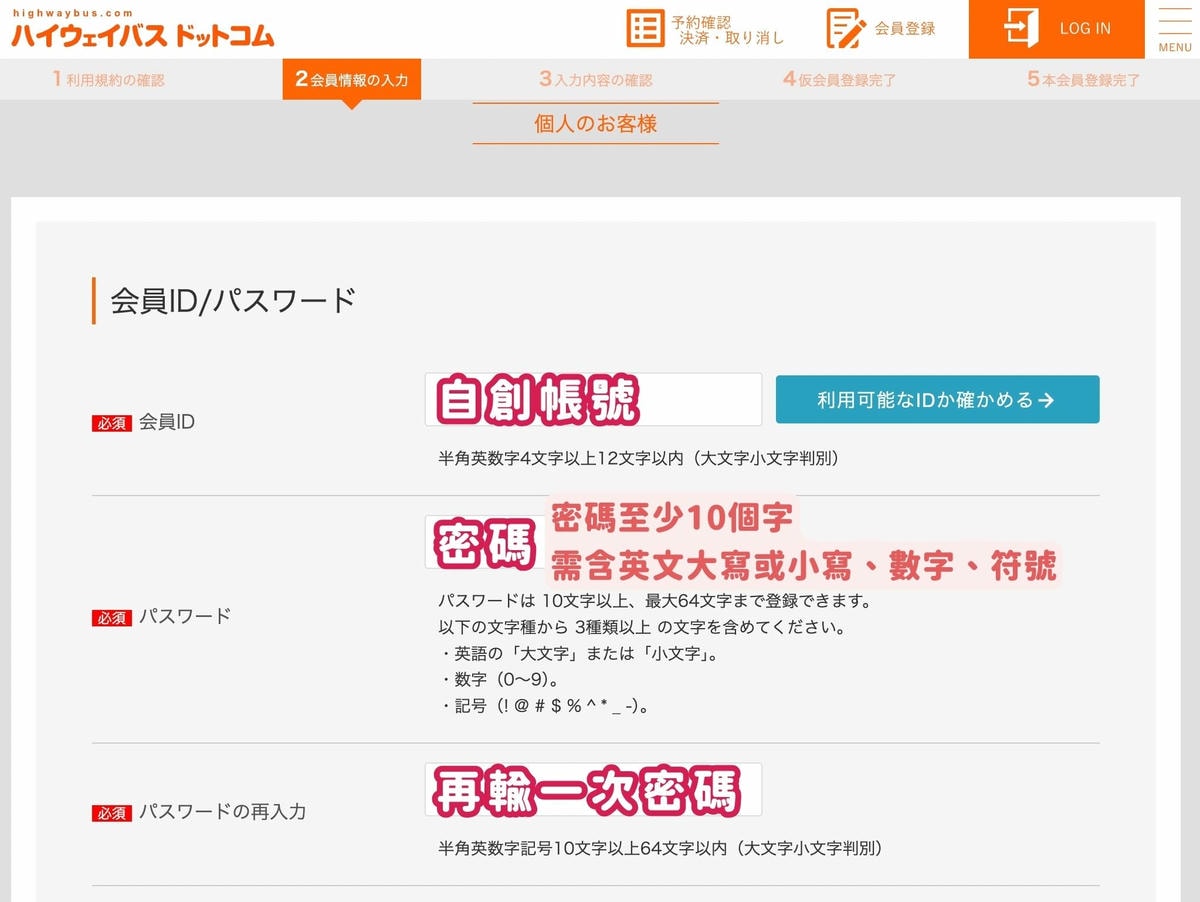Select step 3 入力内容の確認 tab
This screenshot has width=1200, height=902.
596,80
